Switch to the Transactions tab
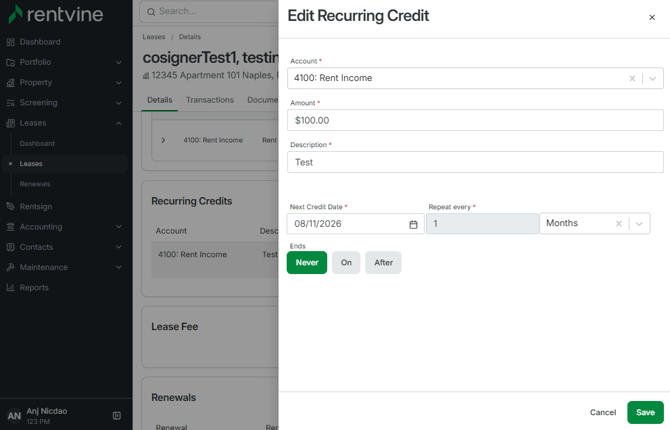The image size is (670, 430). (210, 100)
